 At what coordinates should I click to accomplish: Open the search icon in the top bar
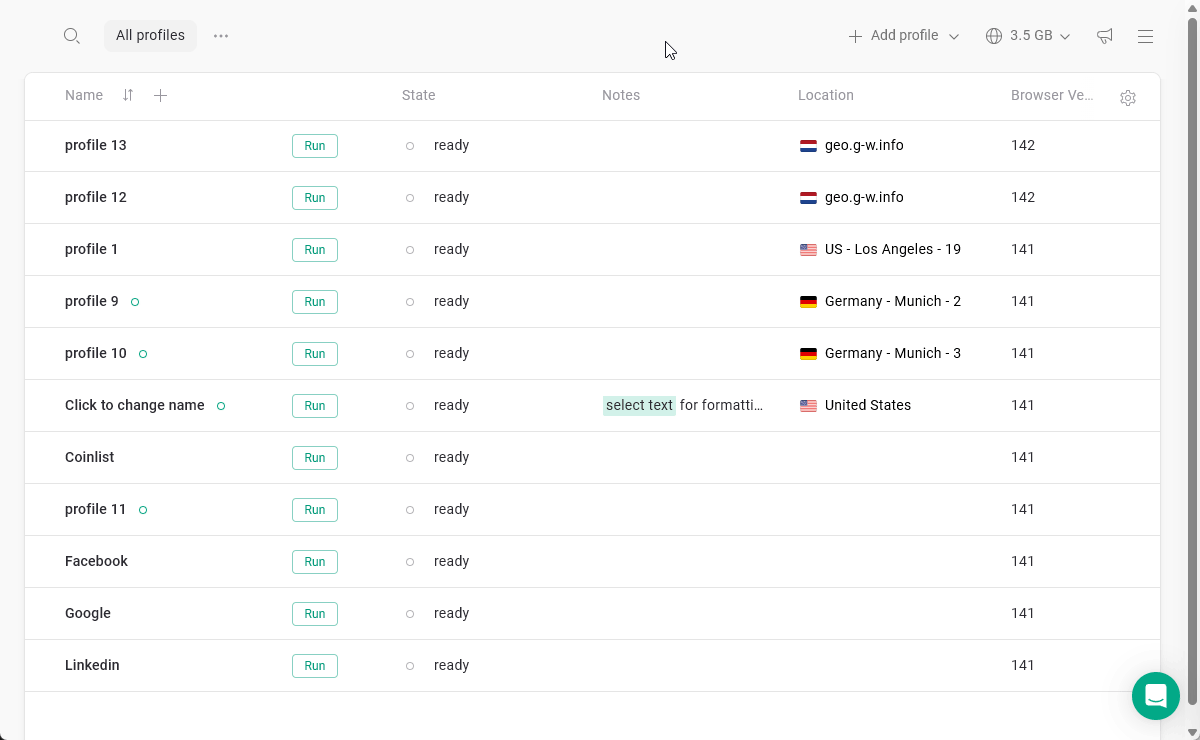[72, 35]
